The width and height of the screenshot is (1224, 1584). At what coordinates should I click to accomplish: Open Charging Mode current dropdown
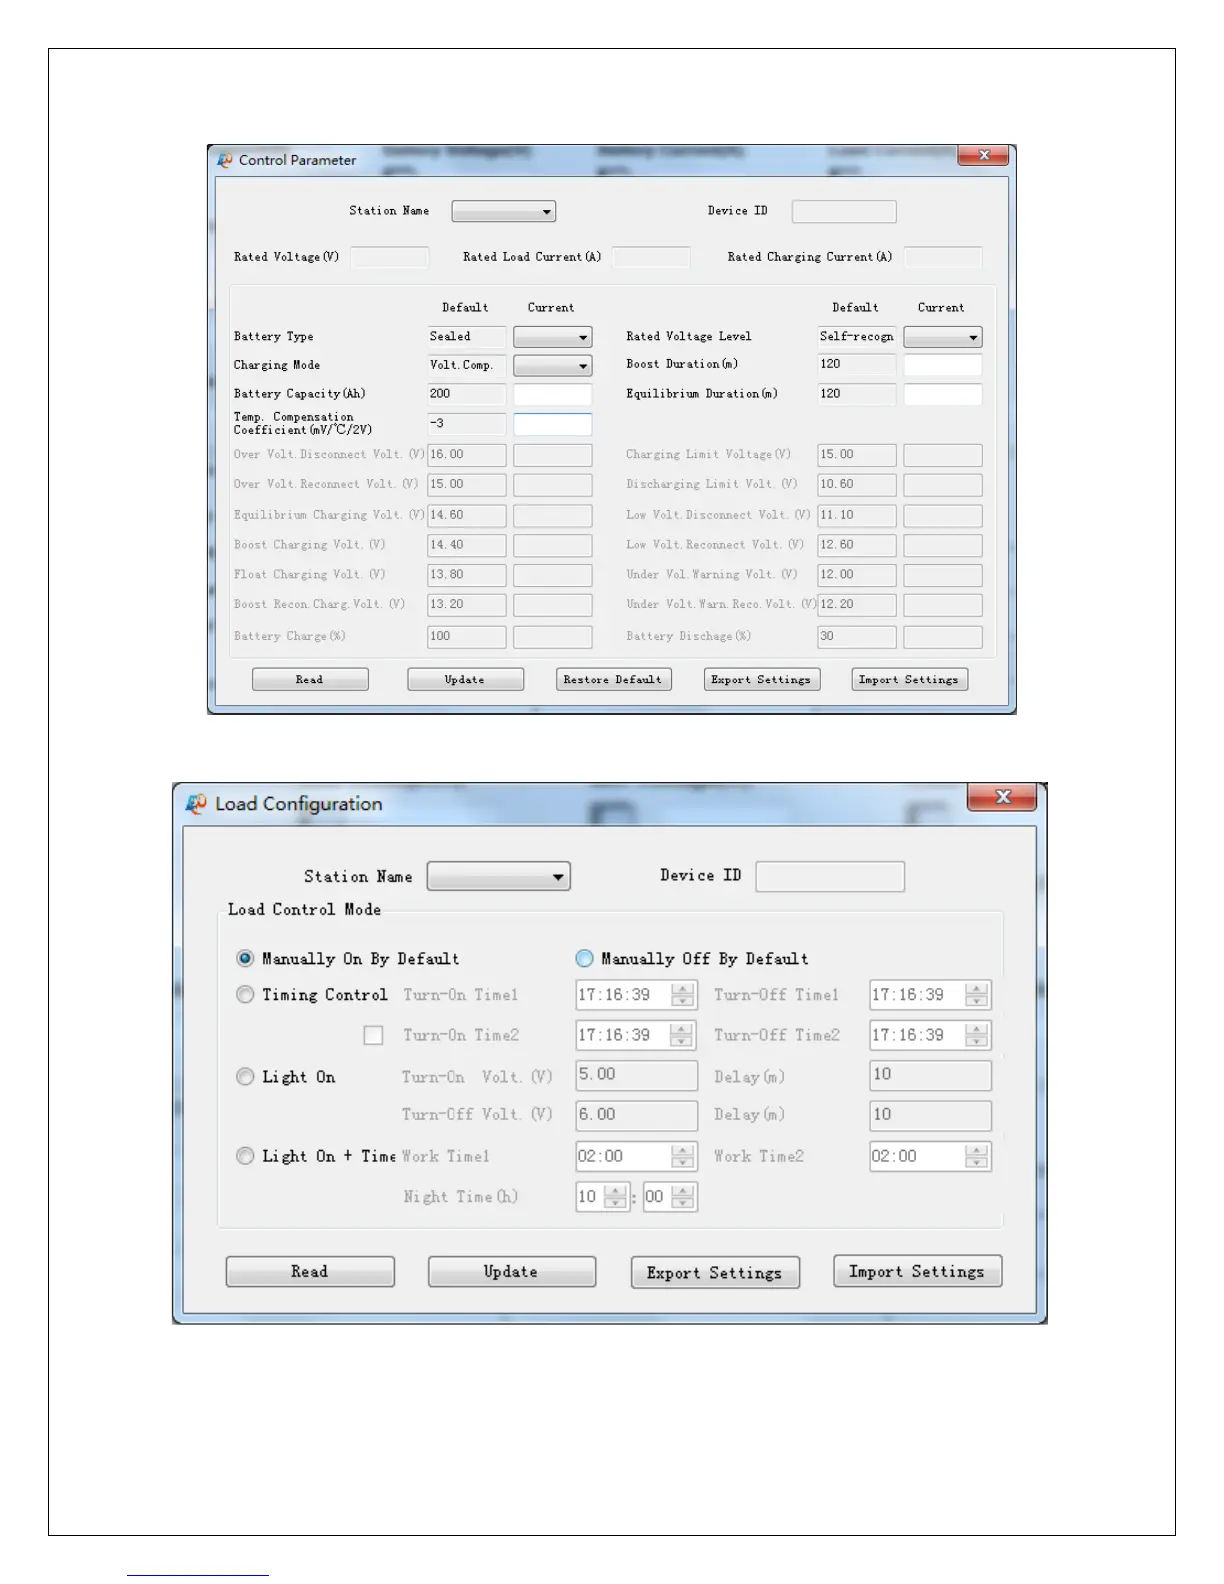(x=553, y=366)
